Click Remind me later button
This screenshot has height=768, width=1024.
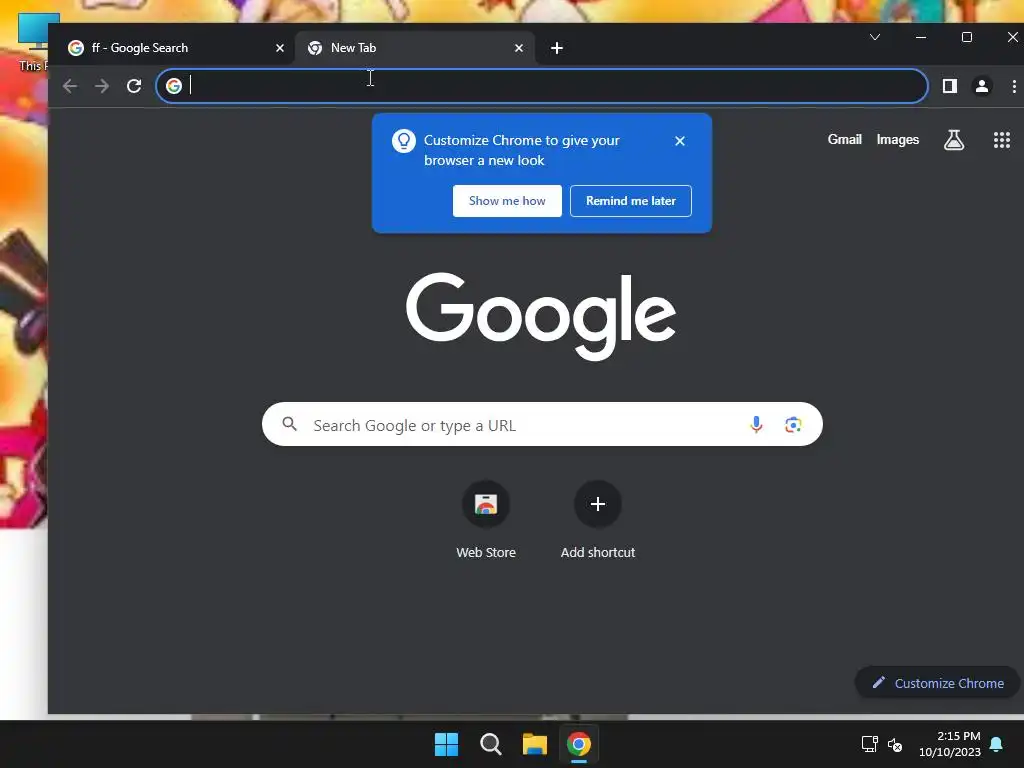631,201
